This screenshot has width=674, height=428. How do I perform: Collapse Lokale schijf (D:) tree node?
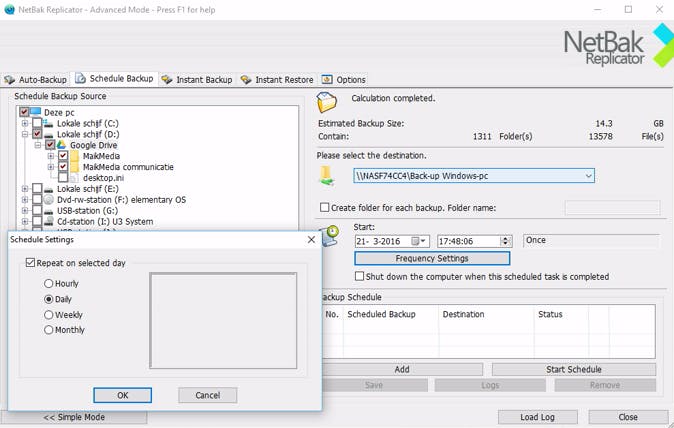pyautogui.click(x=25, y=134)
